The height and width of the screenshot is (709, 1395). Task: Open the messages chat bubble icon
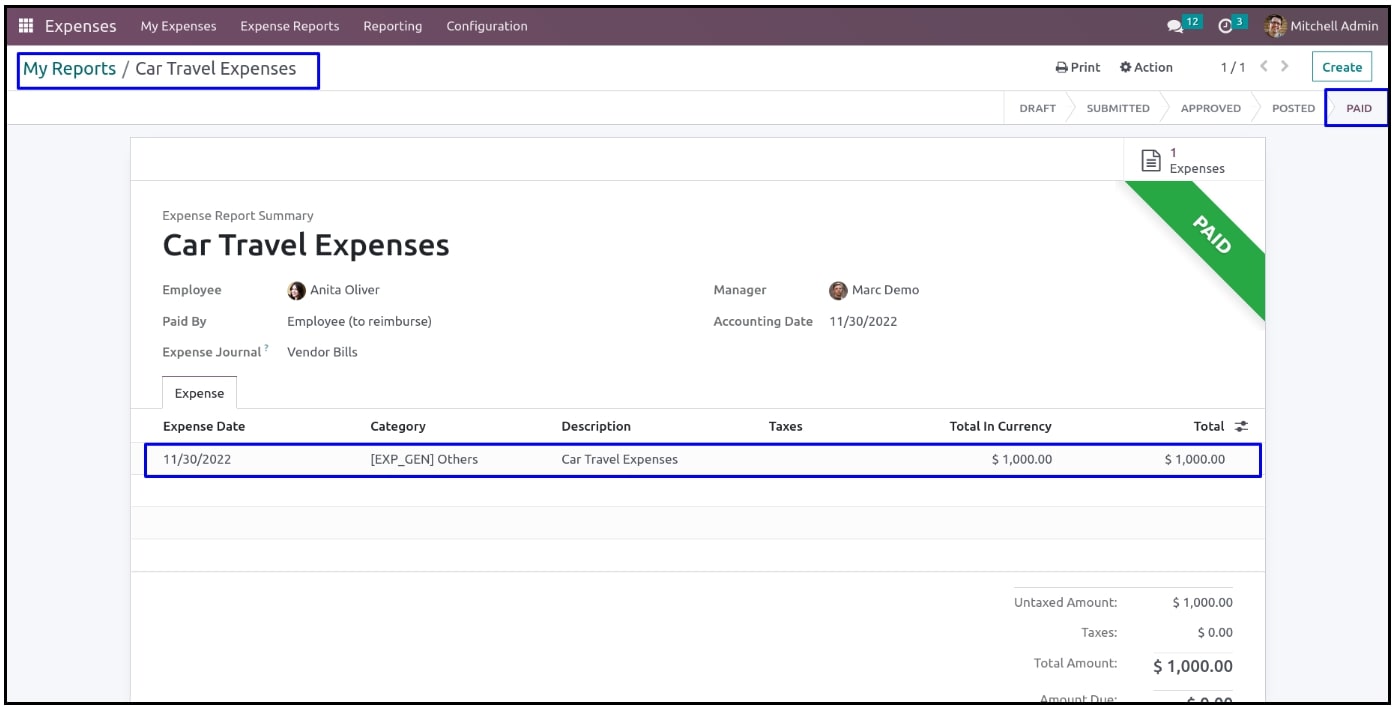tap(1174, 27)
